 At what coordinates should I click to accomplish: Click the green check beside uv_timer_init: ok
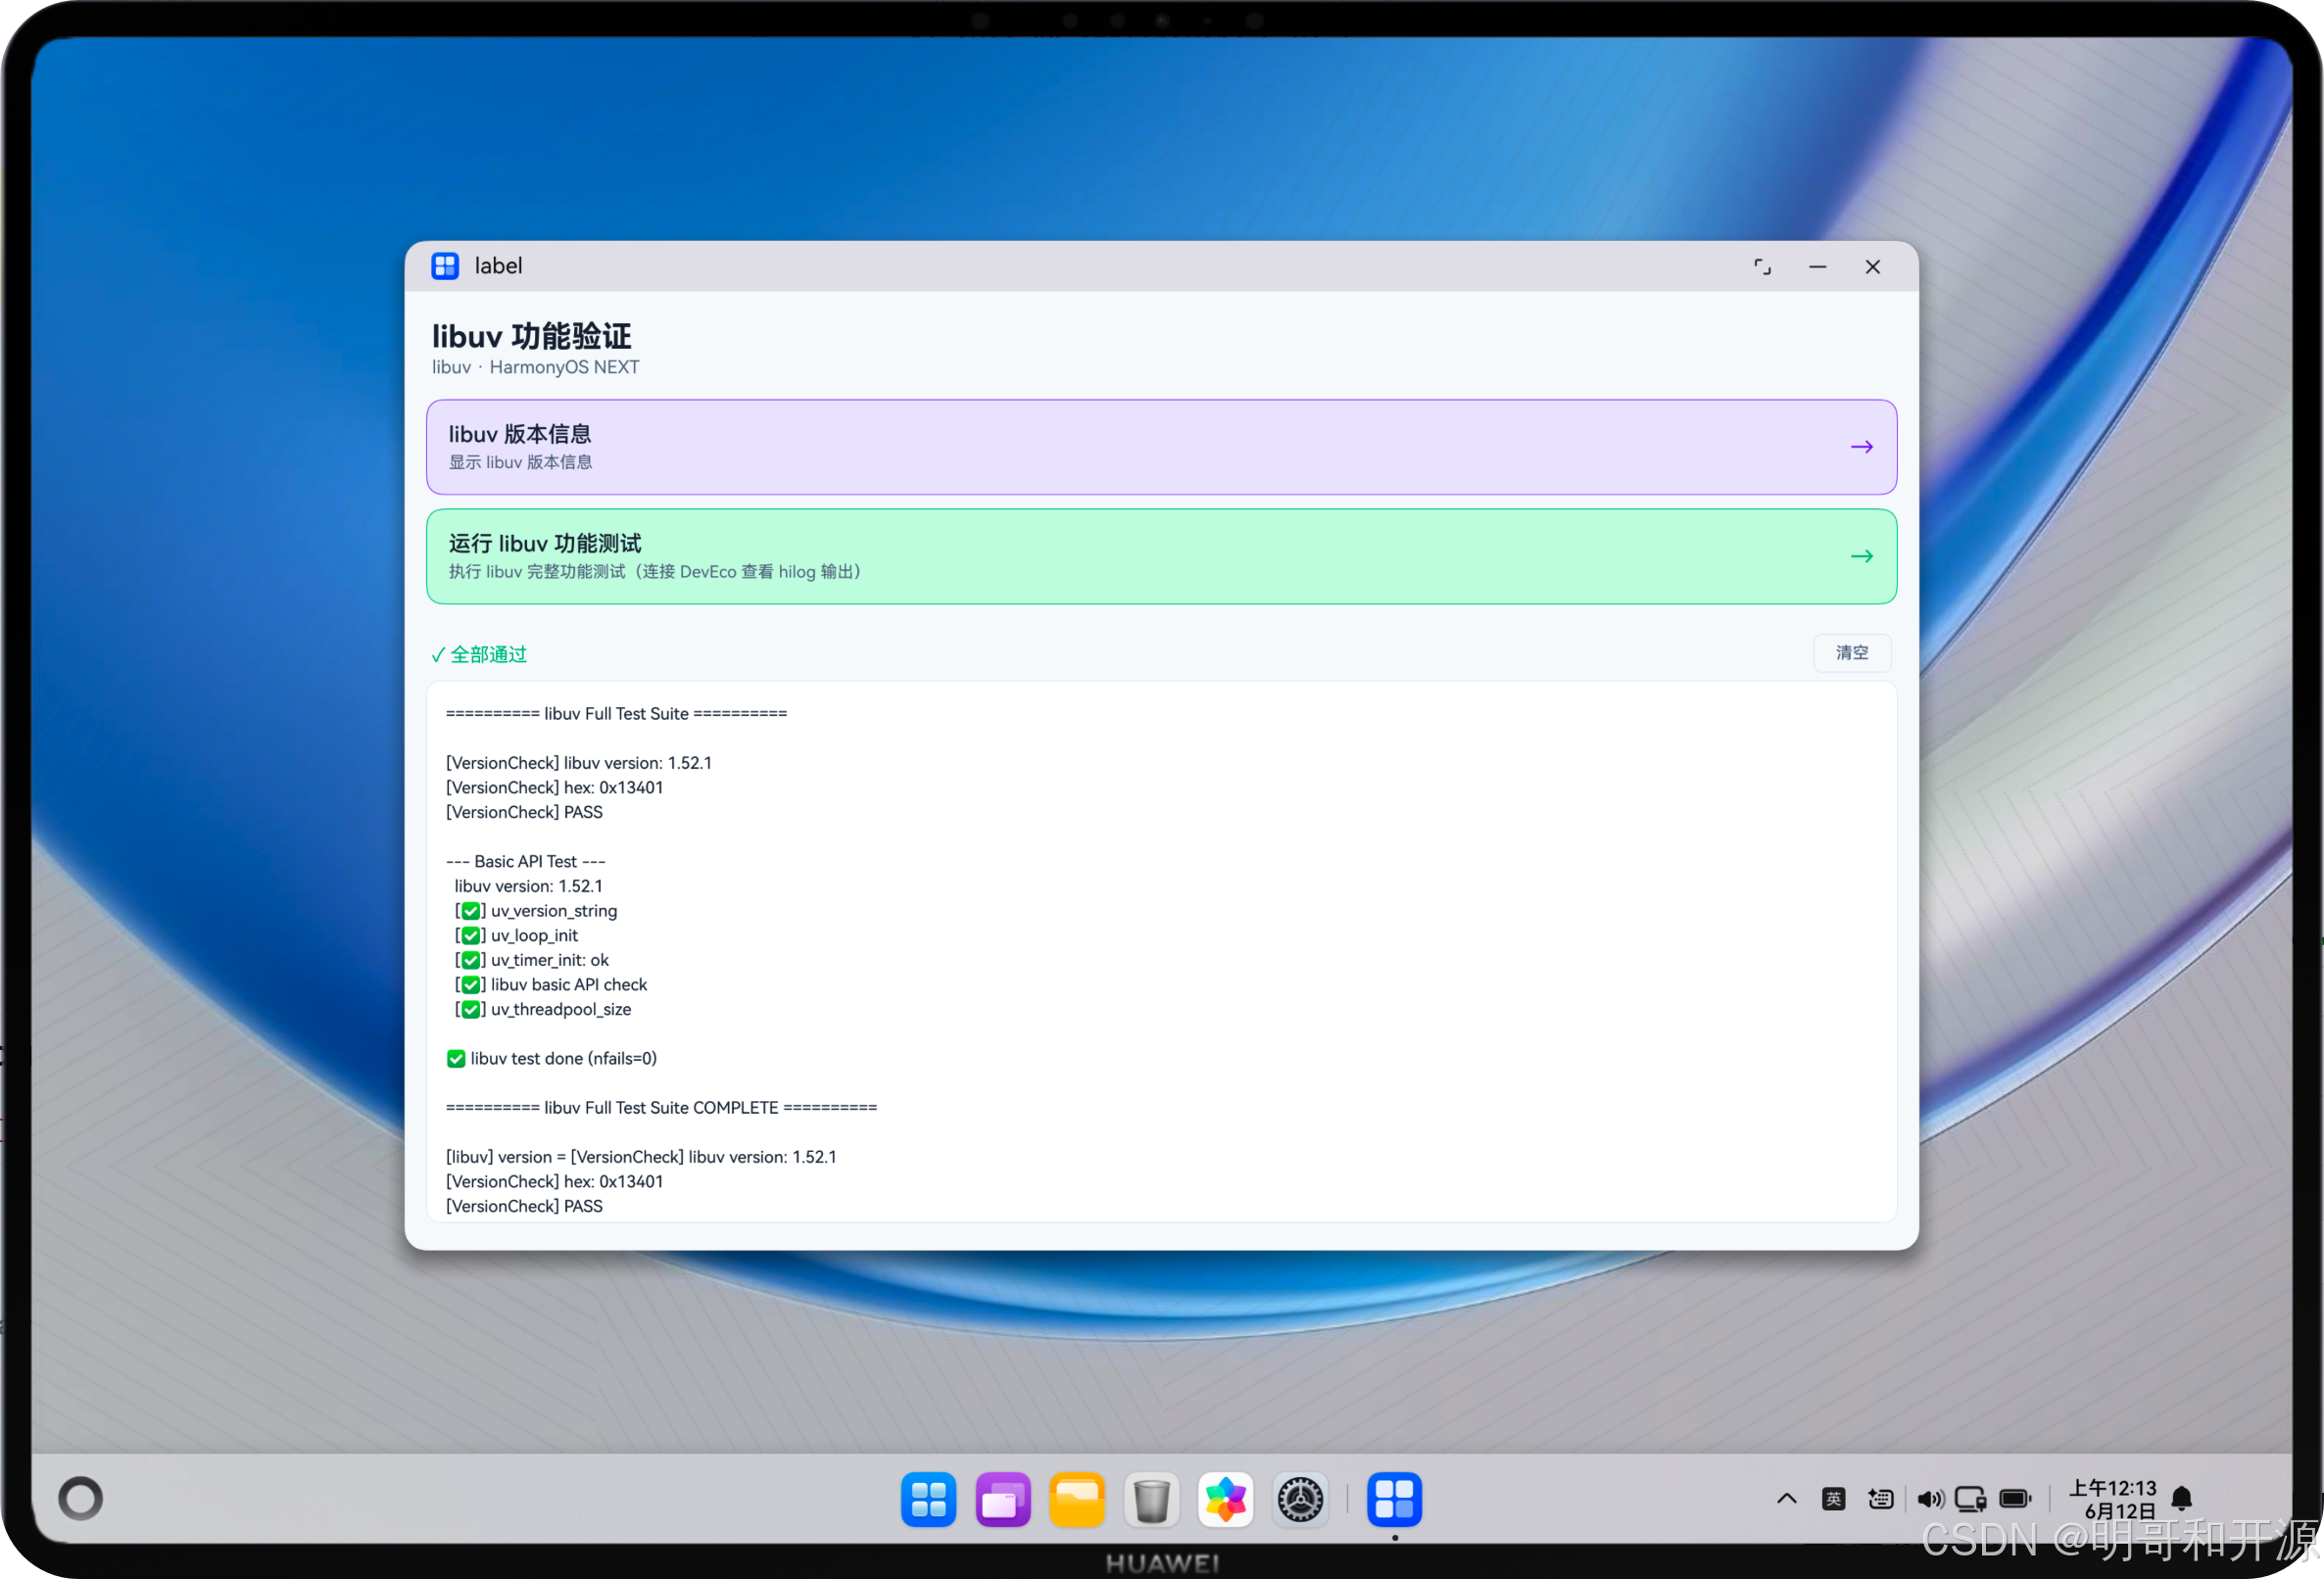coord(470,960)
